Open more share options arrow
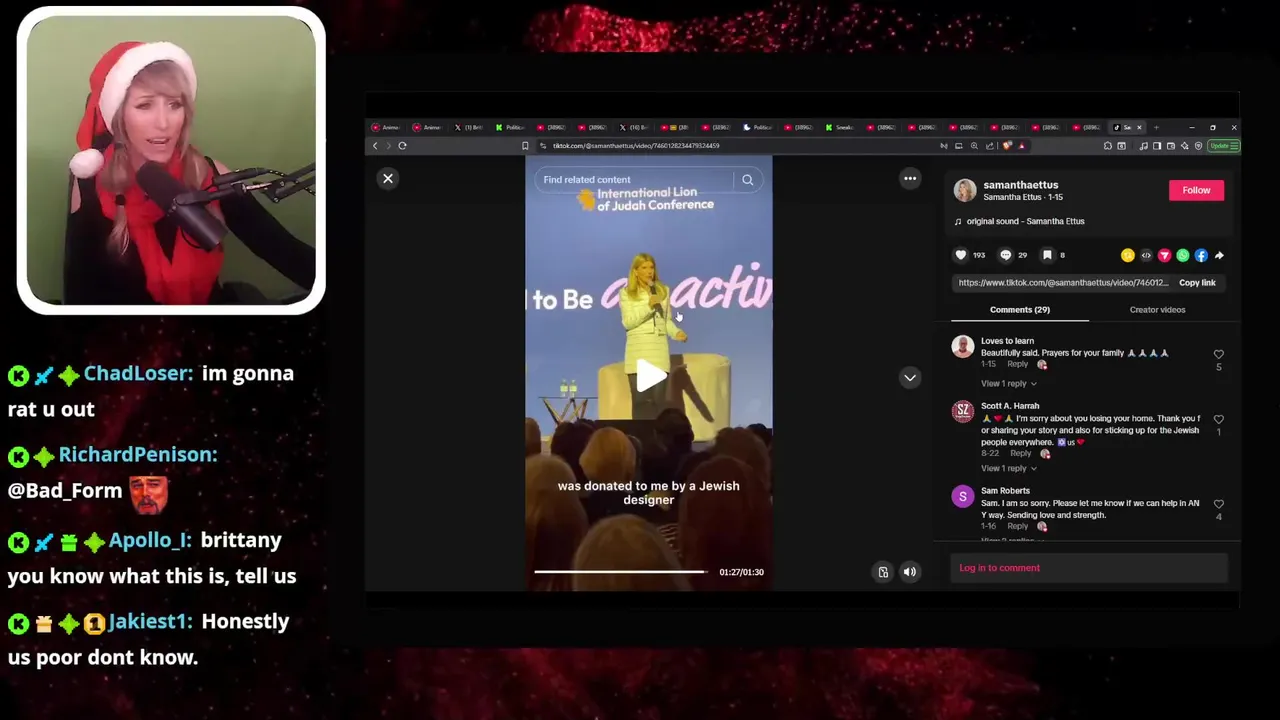Viewport: 1280px width, 720px height. coord(1219,255)
